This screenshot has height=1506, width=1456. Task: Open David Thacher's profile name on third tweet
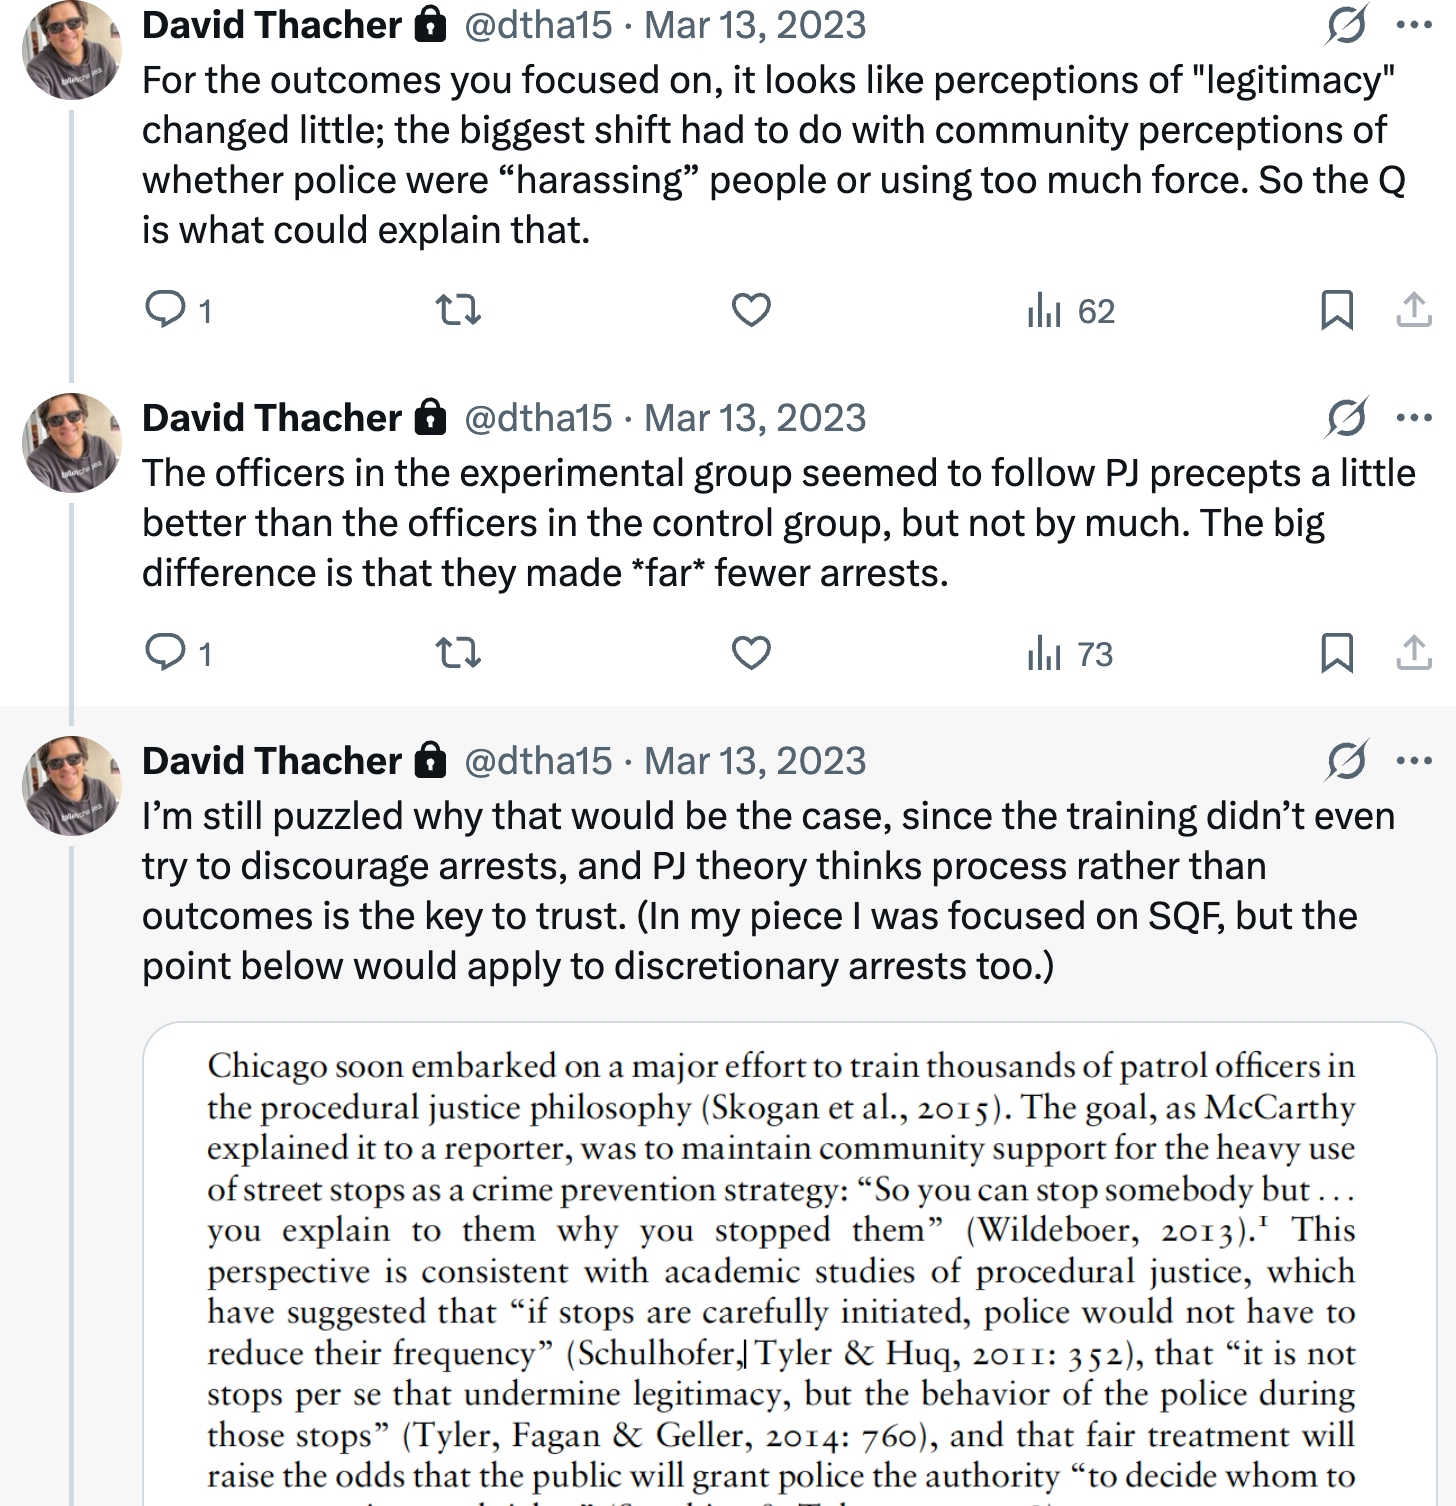coord(271,761)
